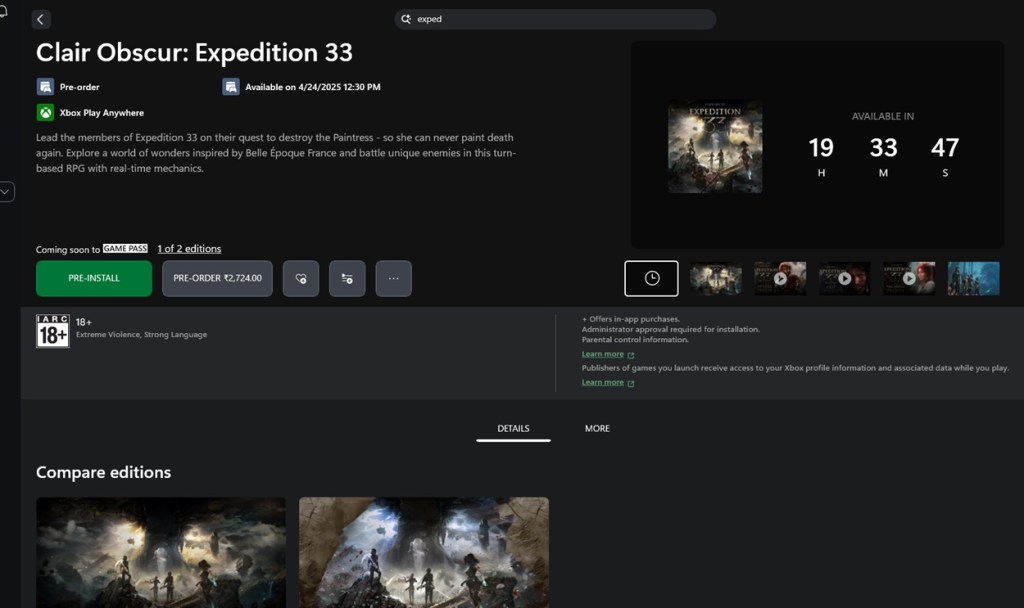Image resolution: width=1024 pixels, height=608 pixels.
Task: Expand the left sidebar chevron
Action: point(6,191)
